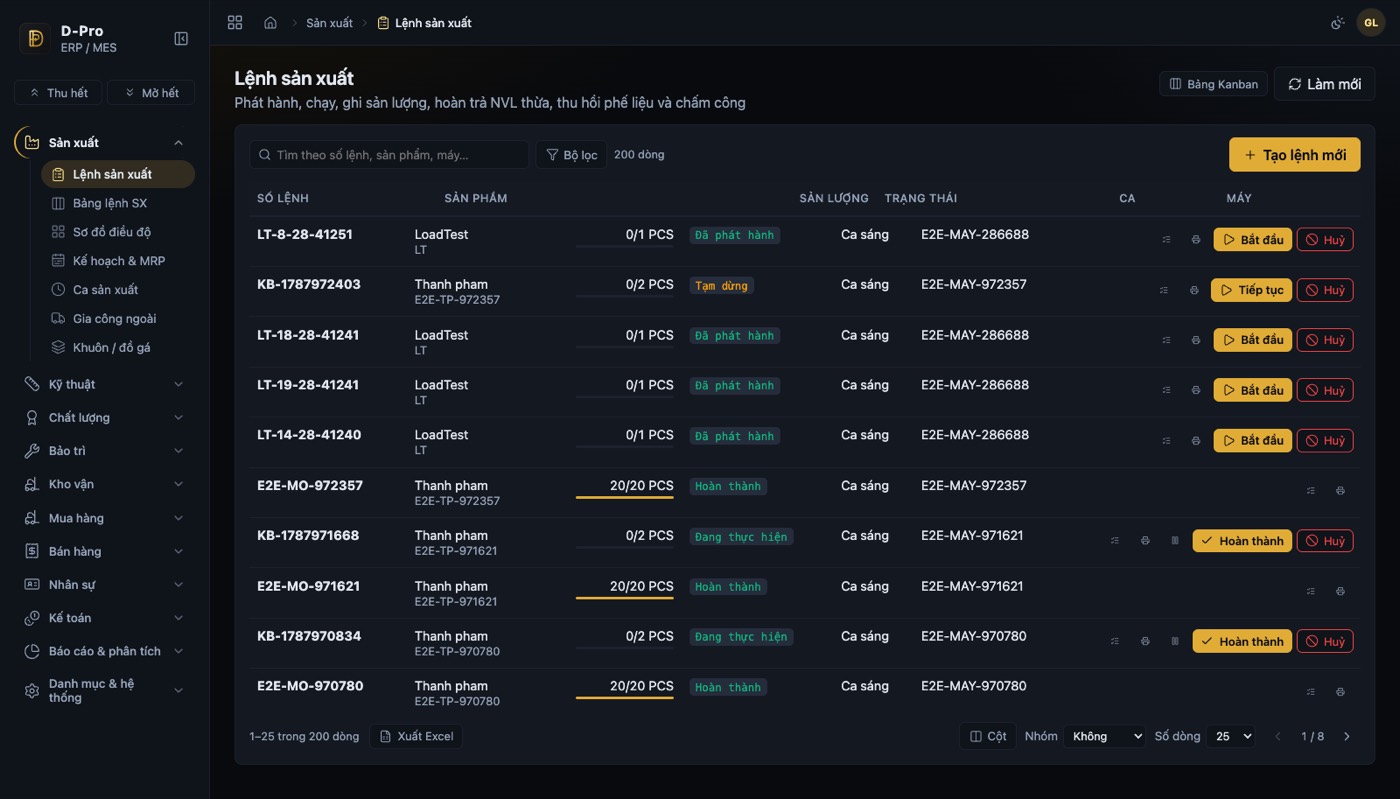Switch to the Bảng Kanban view
Screen dimensions: 1400x799
coord(1213,84)
